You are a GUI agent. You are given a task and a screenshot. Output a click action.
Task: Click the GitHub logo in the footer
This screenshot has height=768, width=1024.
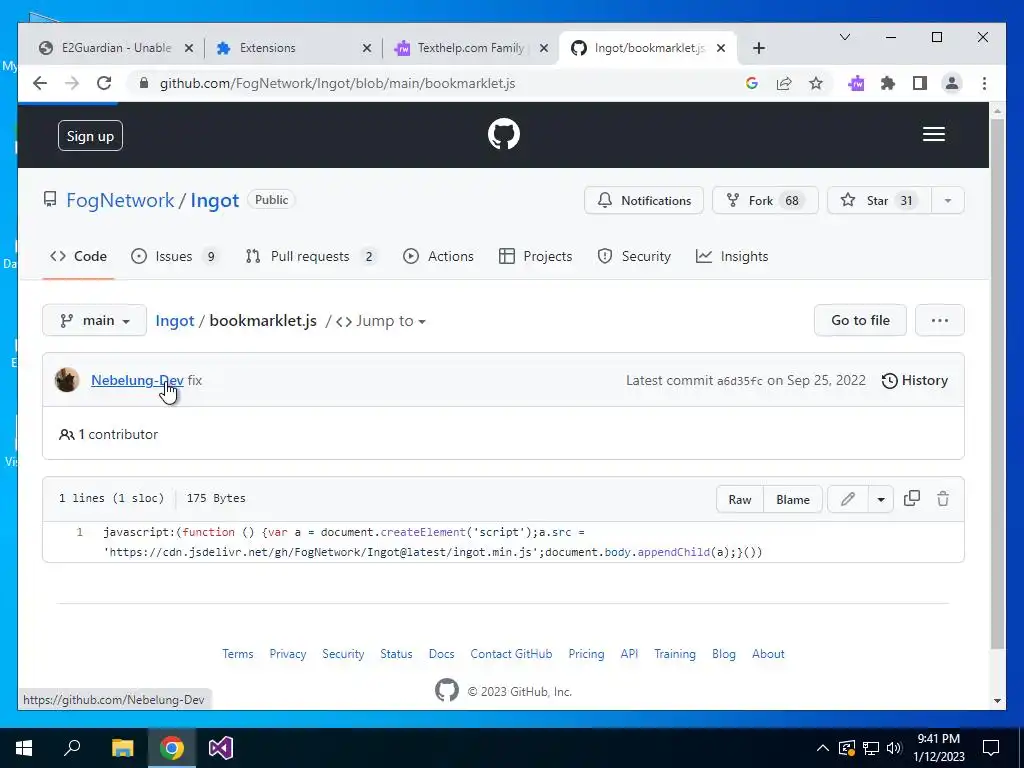point(447,690)
